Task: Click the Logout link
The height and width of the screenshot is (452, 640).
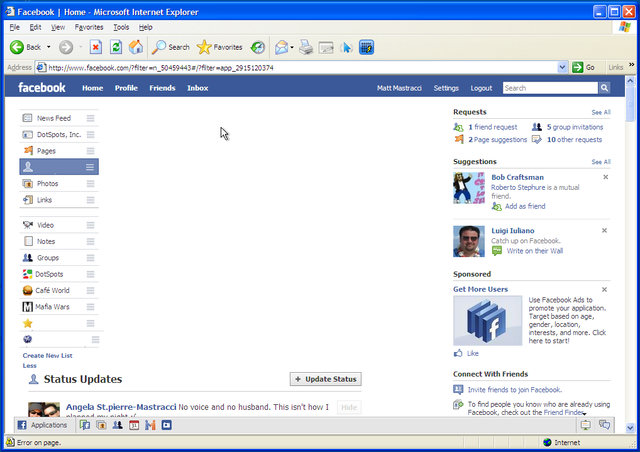Action: click(x=481, y=88)
